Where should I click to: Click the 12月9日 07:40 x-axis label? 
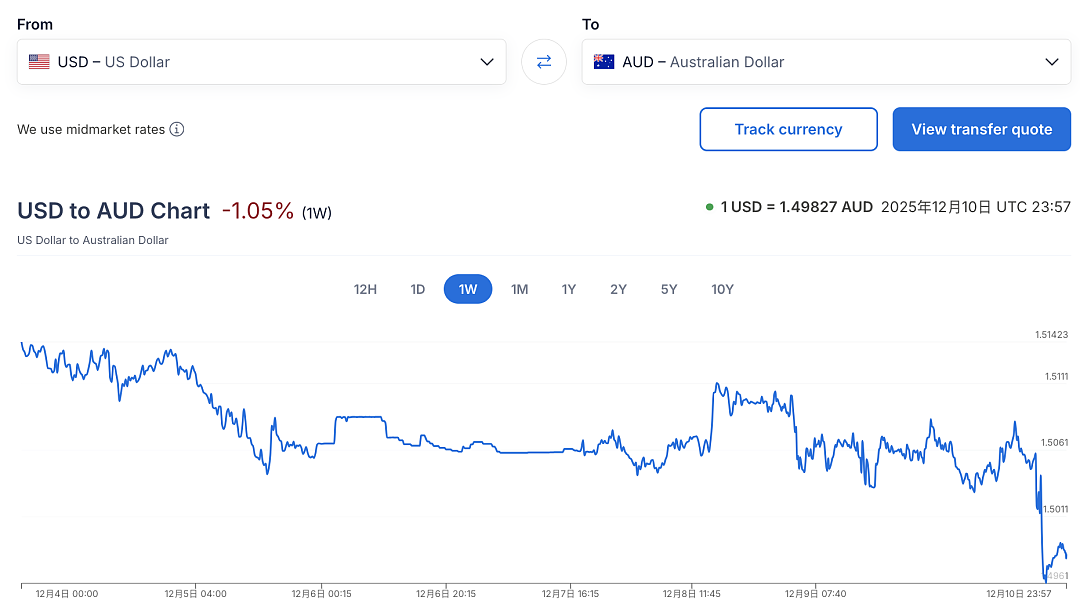point(816,594)
